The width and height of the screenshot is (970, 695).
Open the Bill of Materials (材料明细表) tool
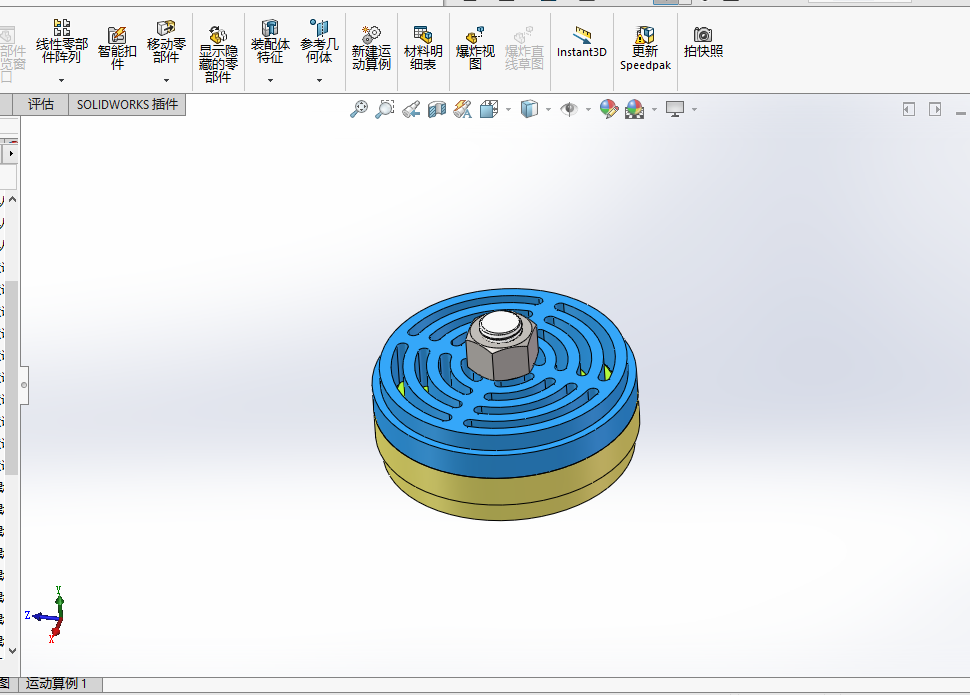coord(423,48)
